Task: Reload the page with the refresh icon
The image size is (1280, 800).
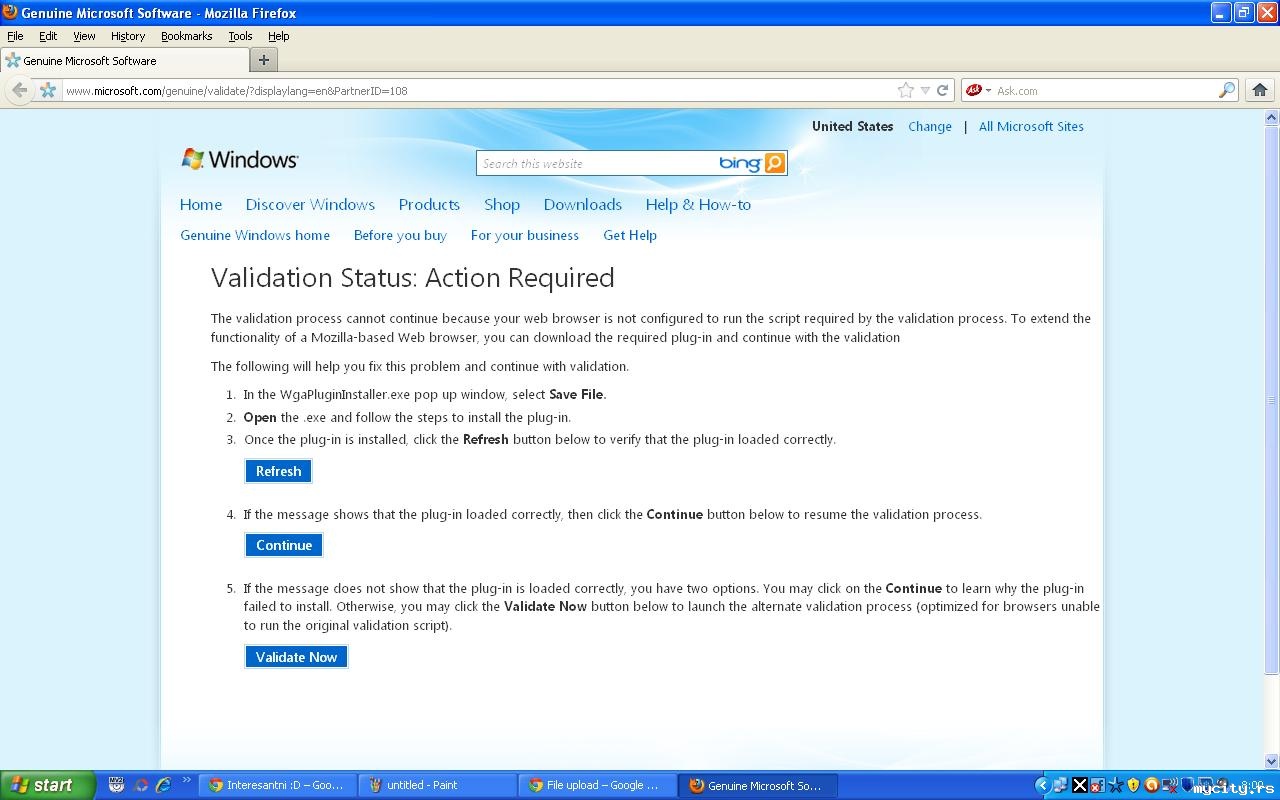Action: [x=942, y=90]
